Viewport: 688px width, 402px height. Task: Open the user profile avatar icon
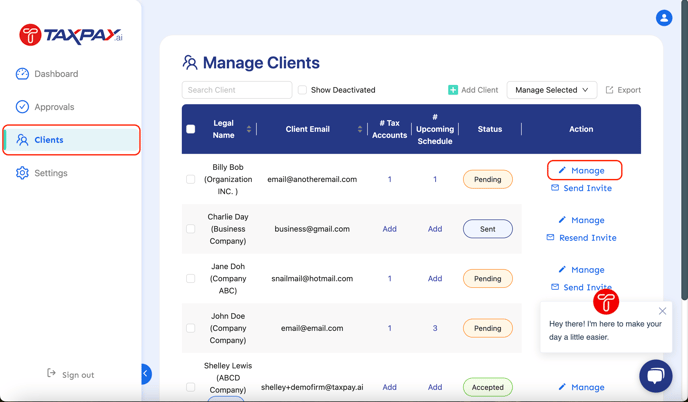(x=664, y=18)
